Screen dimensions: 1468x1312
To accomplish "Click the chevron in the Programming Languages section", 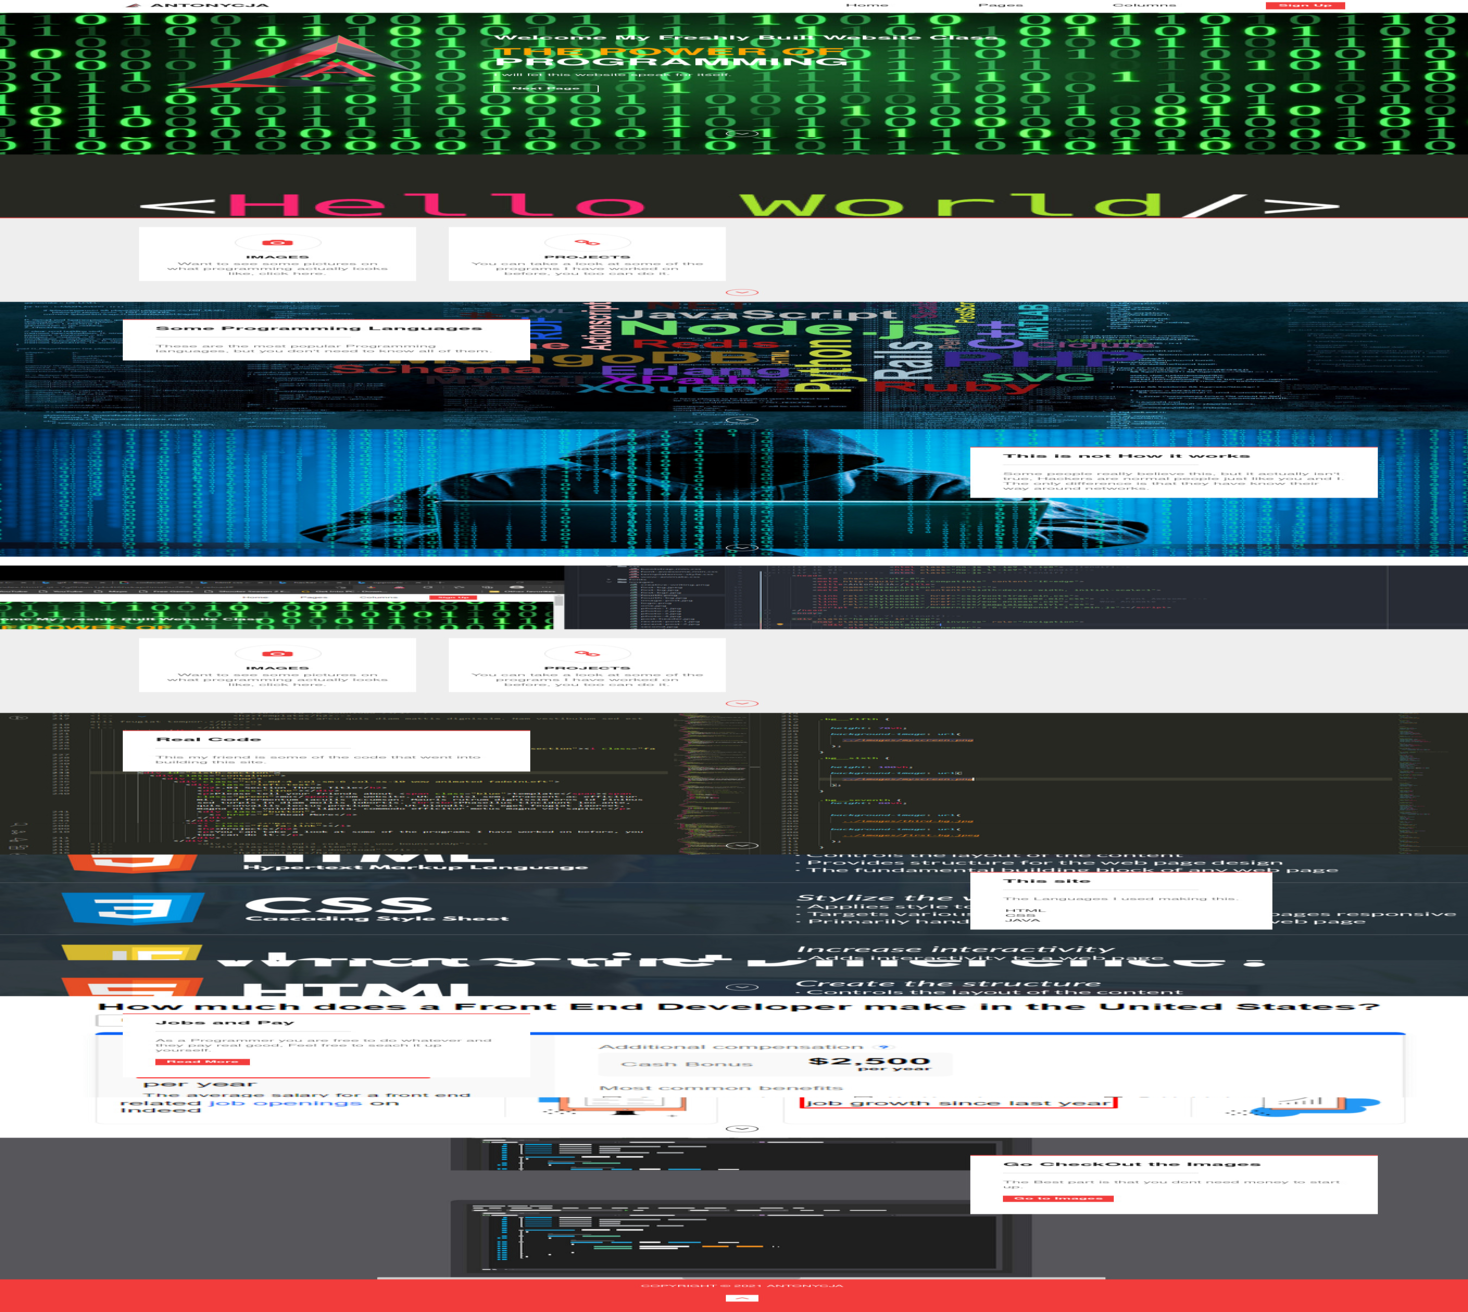I will [741, 420].
